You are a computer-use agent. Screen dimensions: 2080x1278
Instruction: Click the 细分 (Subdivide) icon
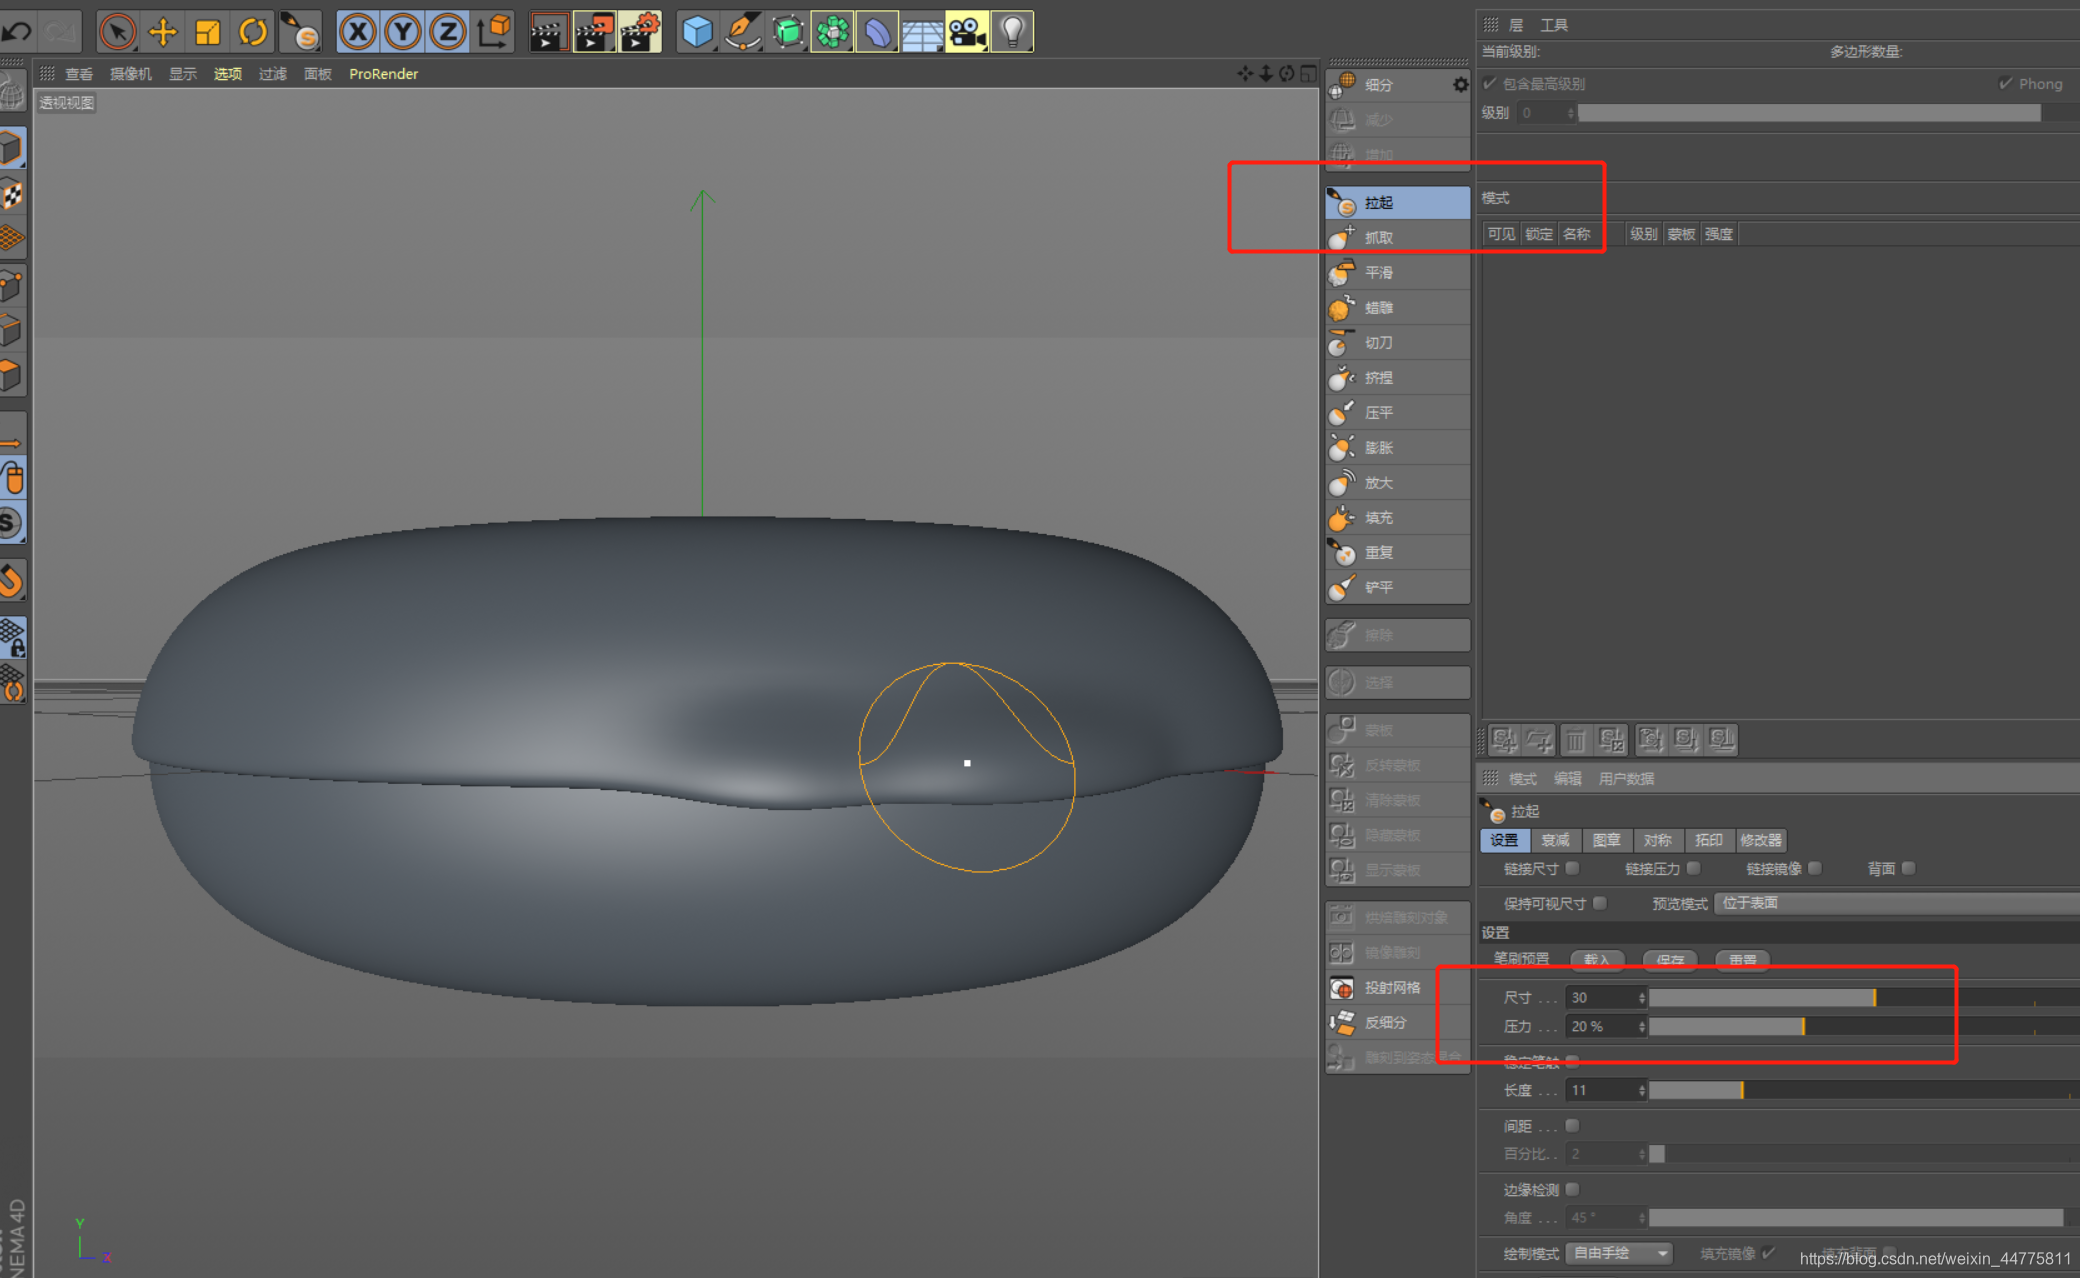[1343, 85]
